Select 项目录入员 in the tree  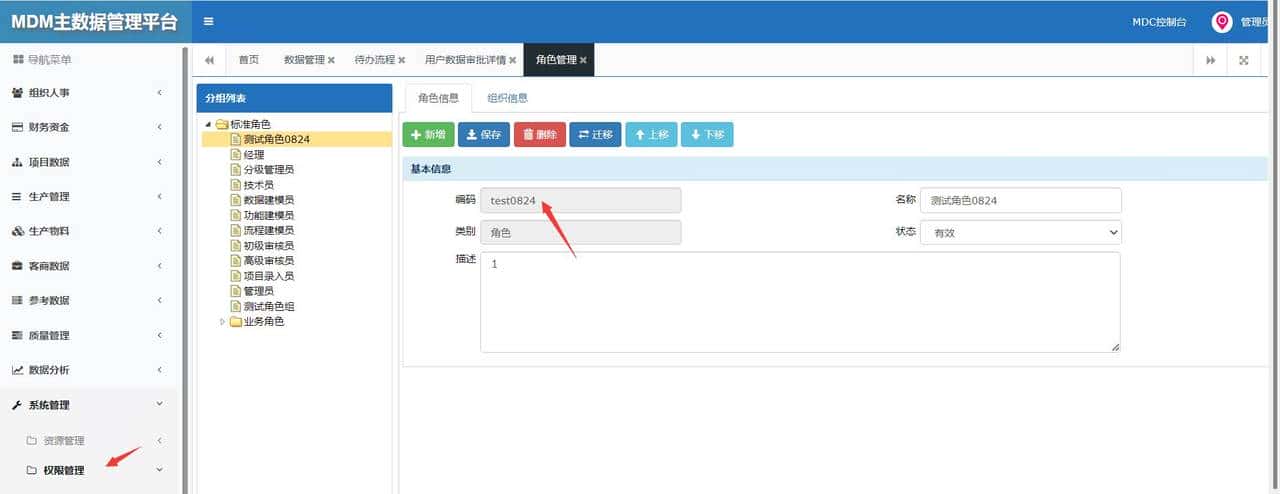coord(269,276)
